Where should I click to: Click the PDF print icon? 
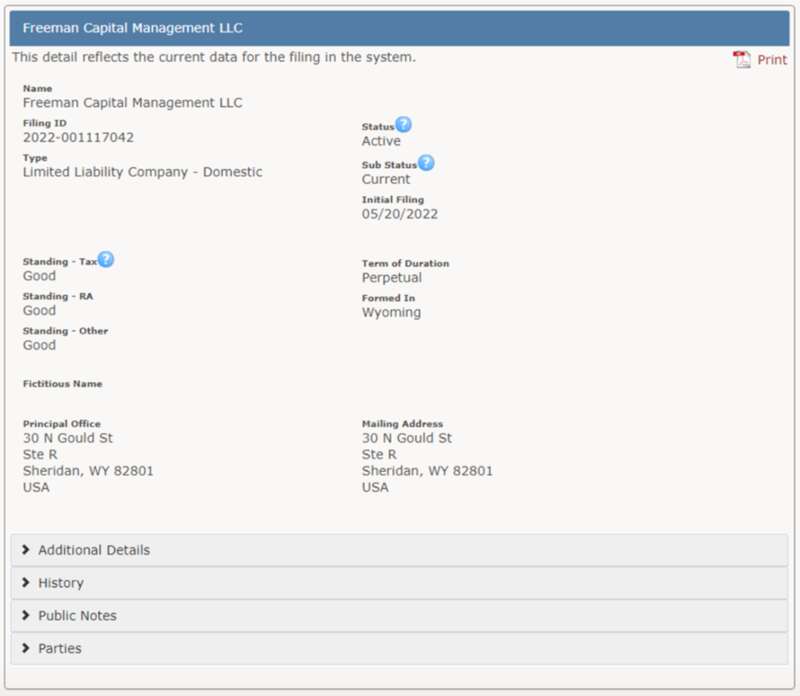coord(742,60)
